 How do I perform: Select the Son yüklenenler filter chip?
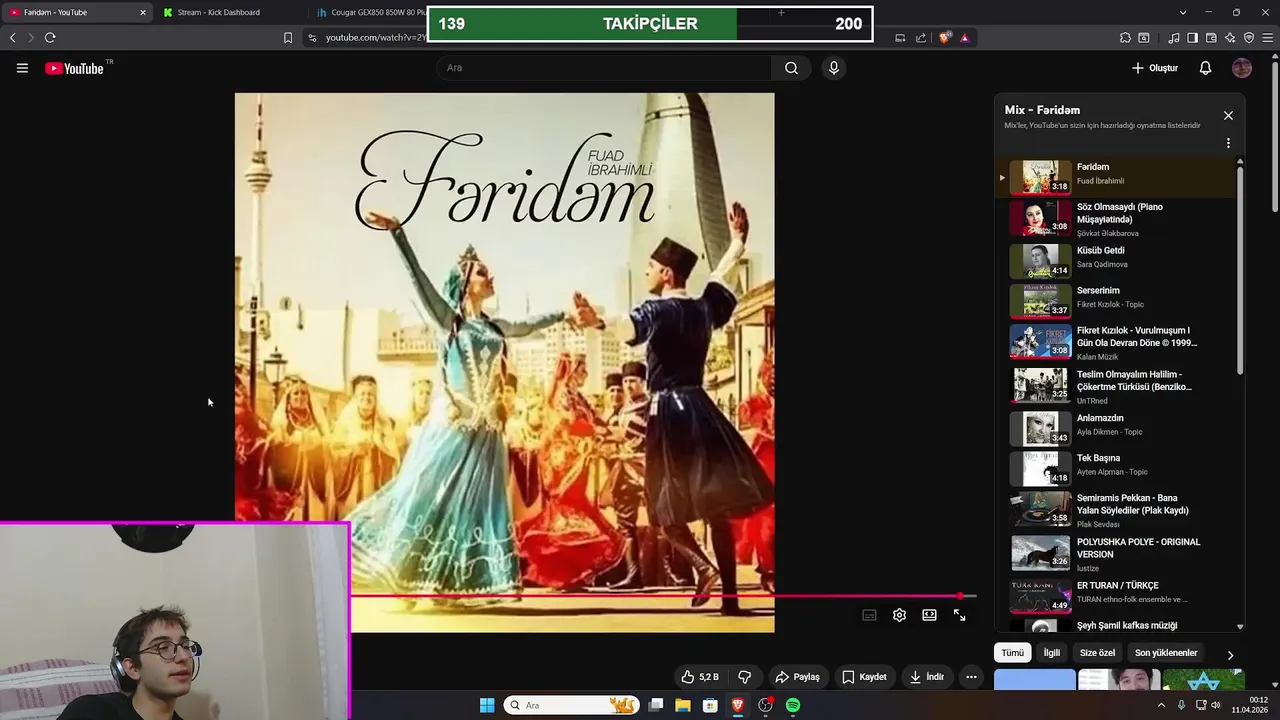[x=1166, y=653]
